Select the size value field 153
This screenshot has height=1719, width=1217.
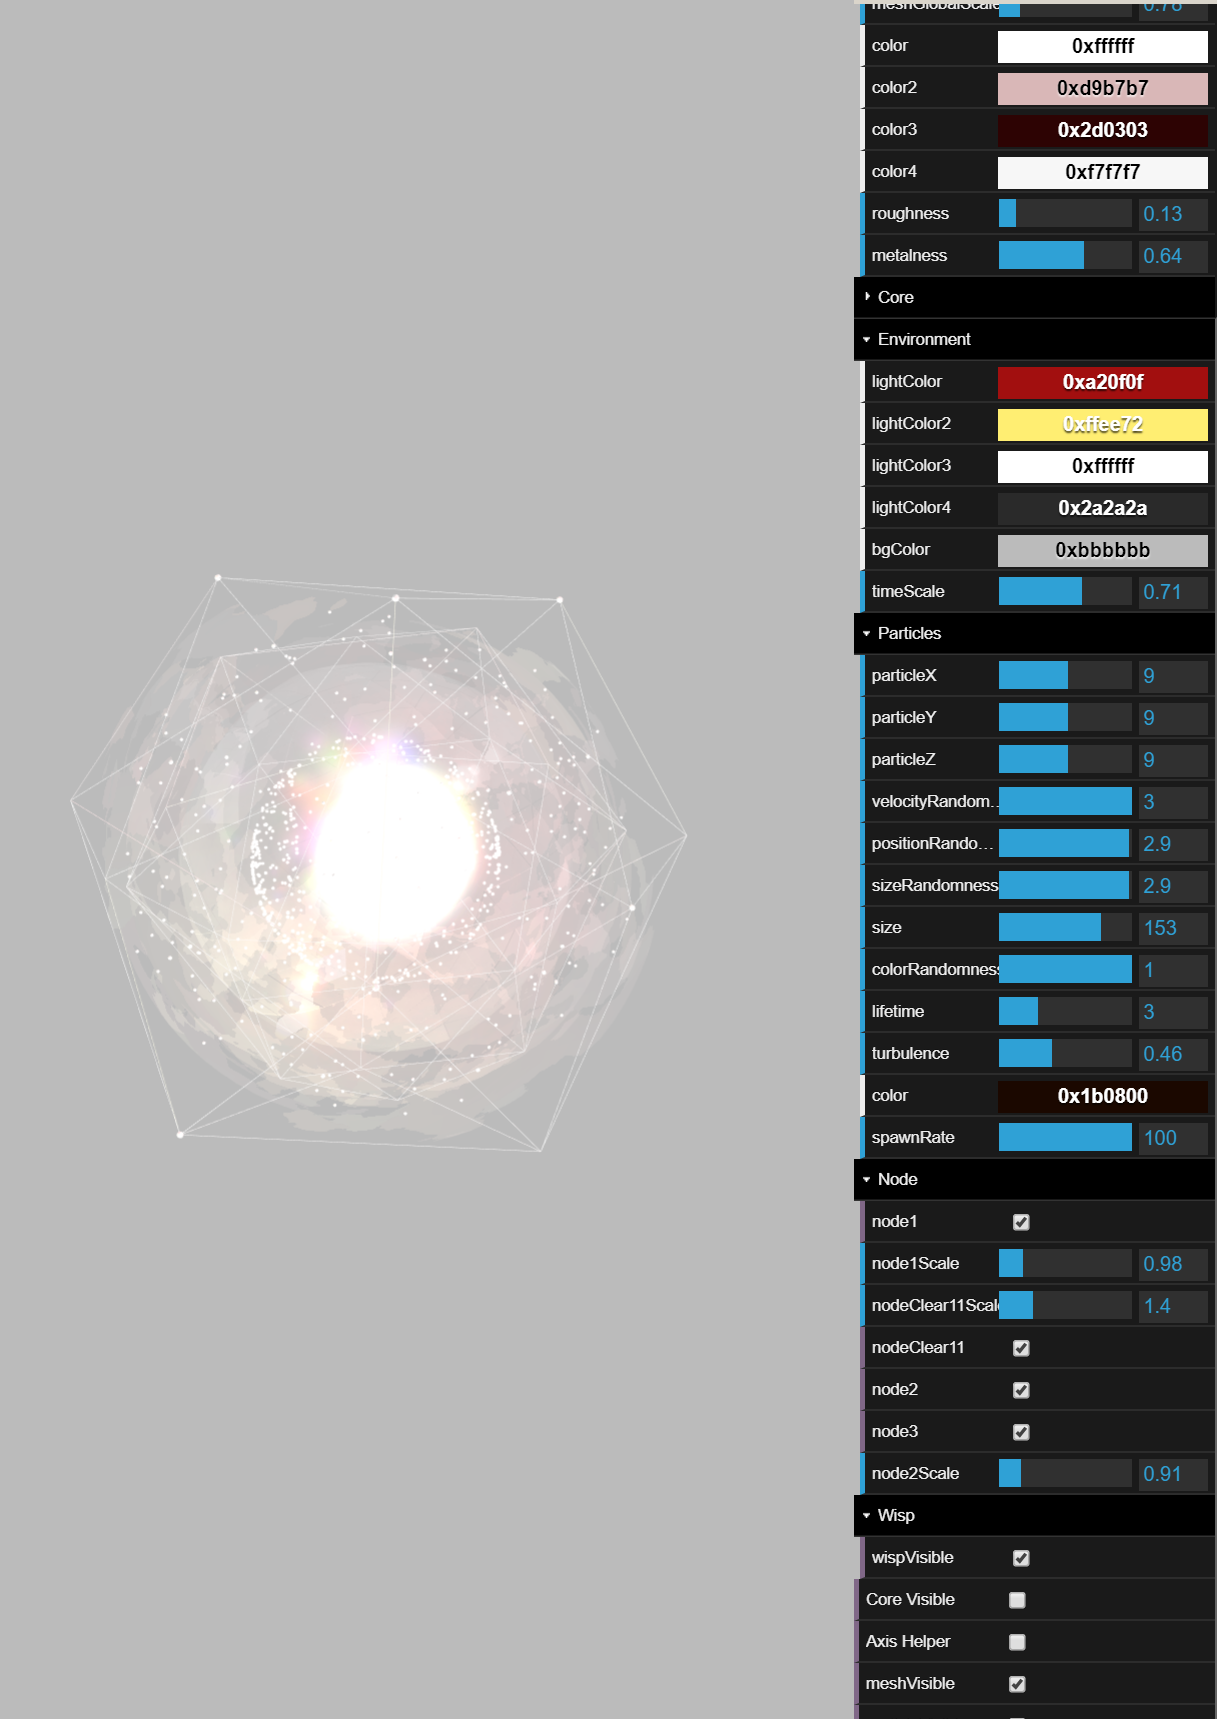(x=1173, y=928)
